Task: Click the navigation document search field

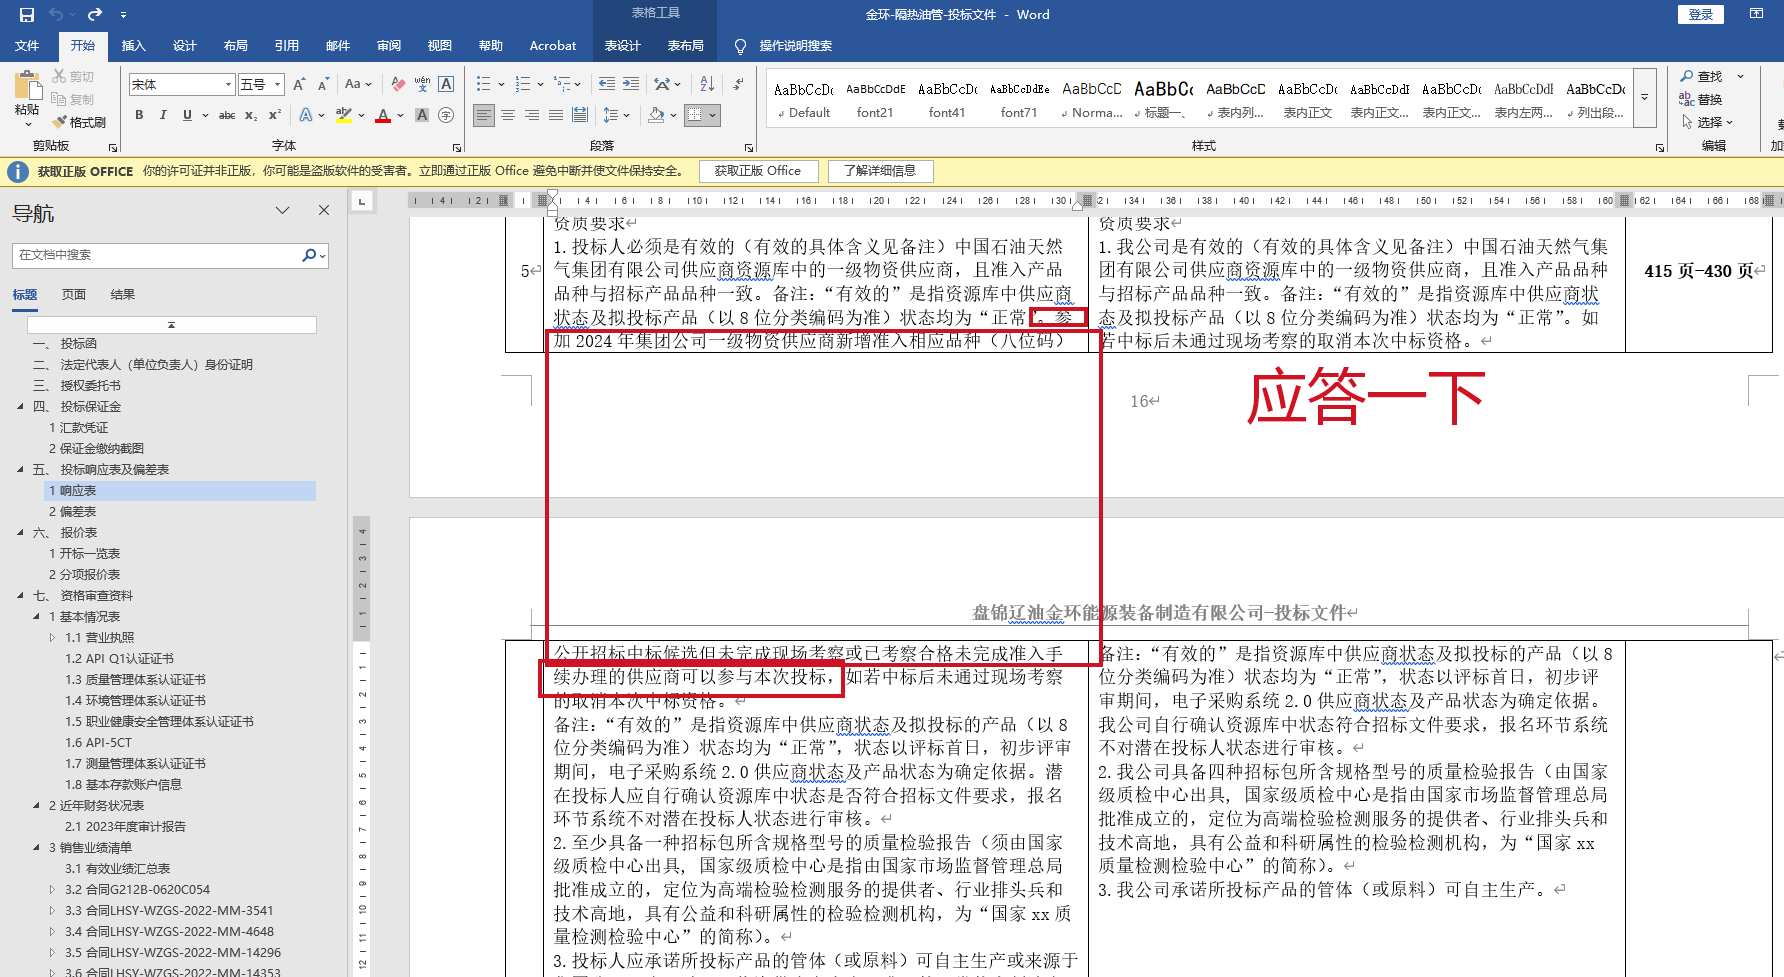Action: (x=158, y=255)
